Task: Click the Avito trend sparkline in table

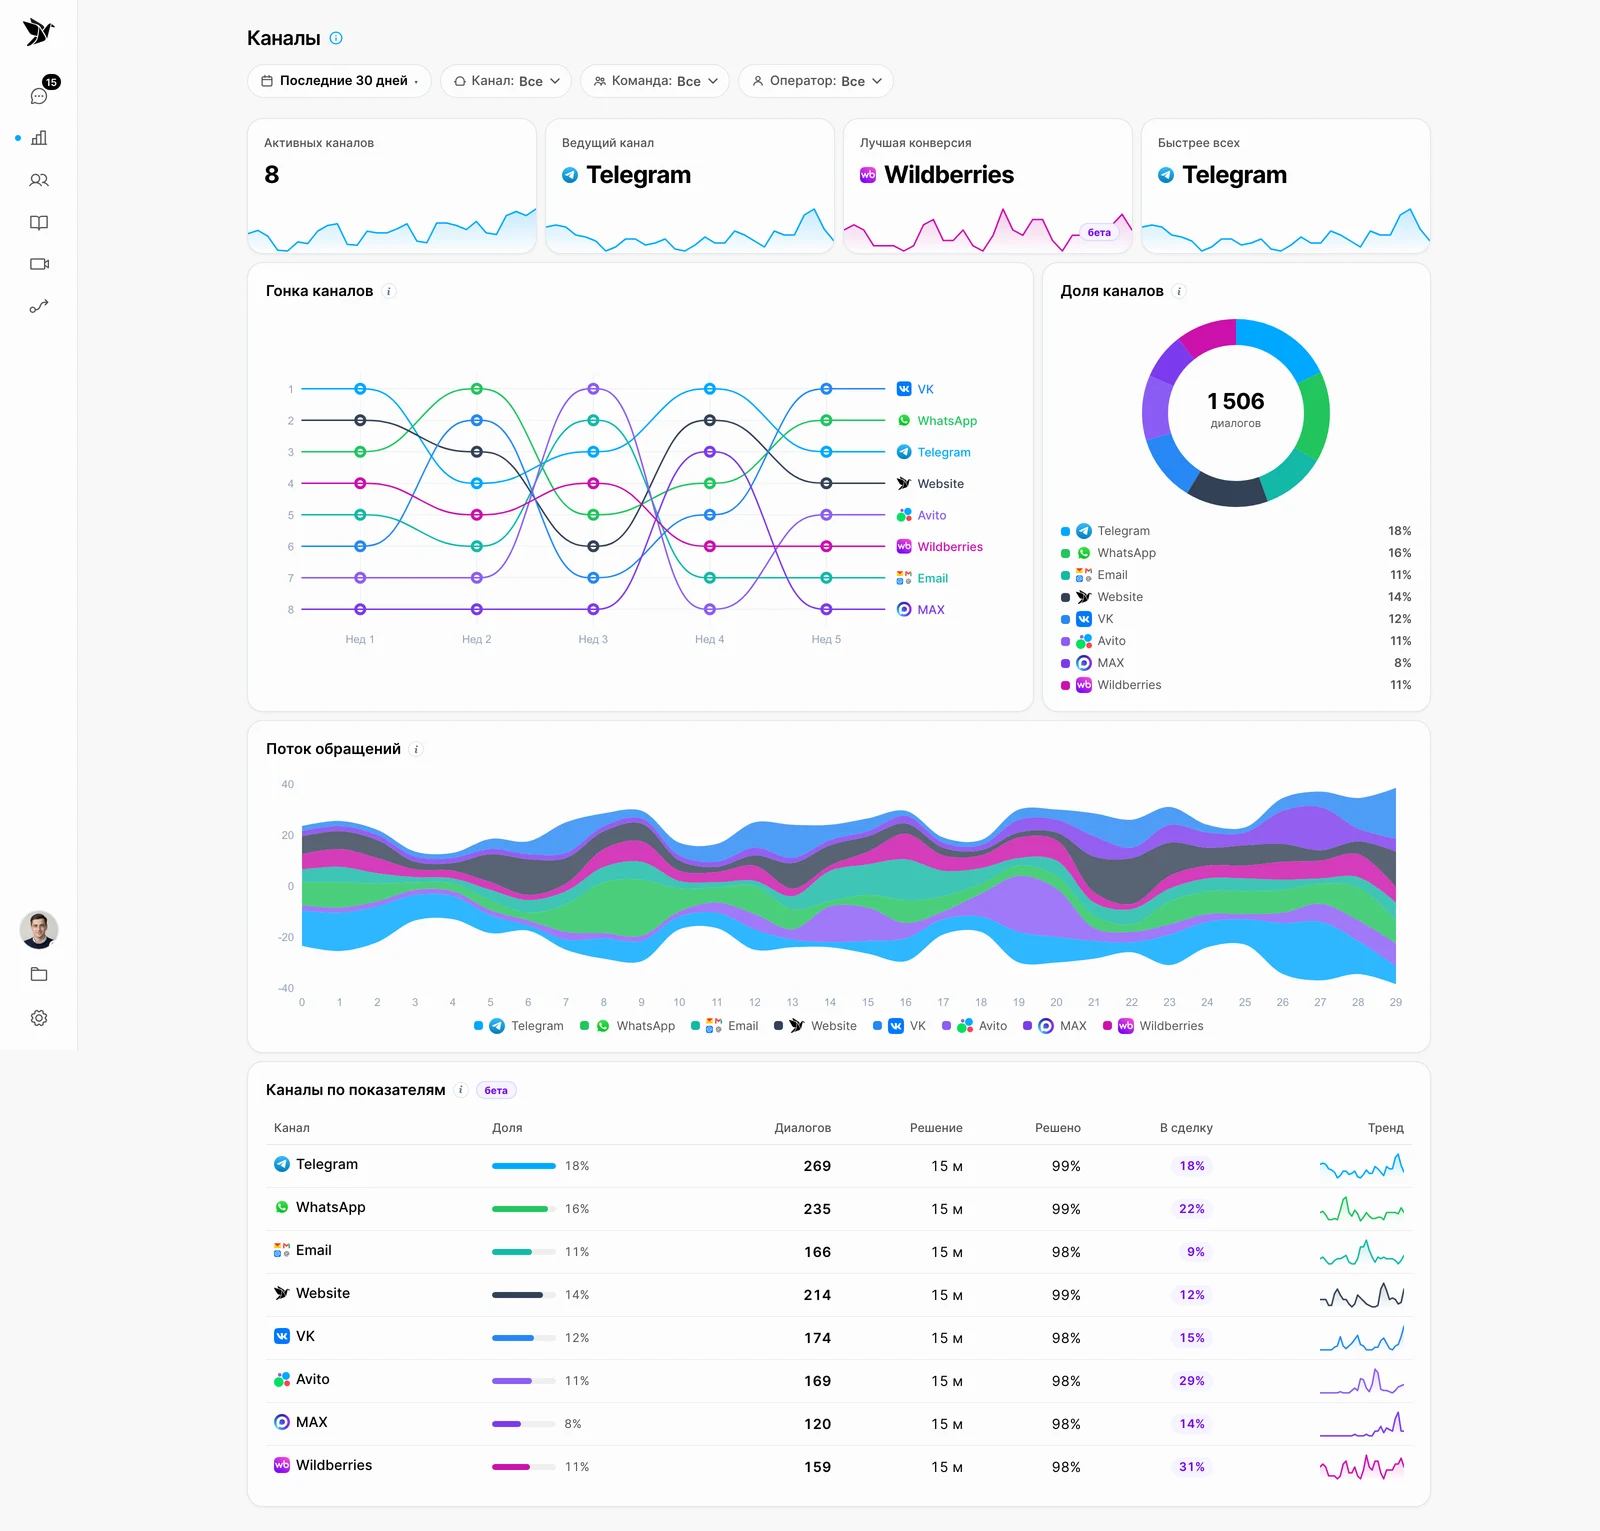Action: [1362, 1381]
